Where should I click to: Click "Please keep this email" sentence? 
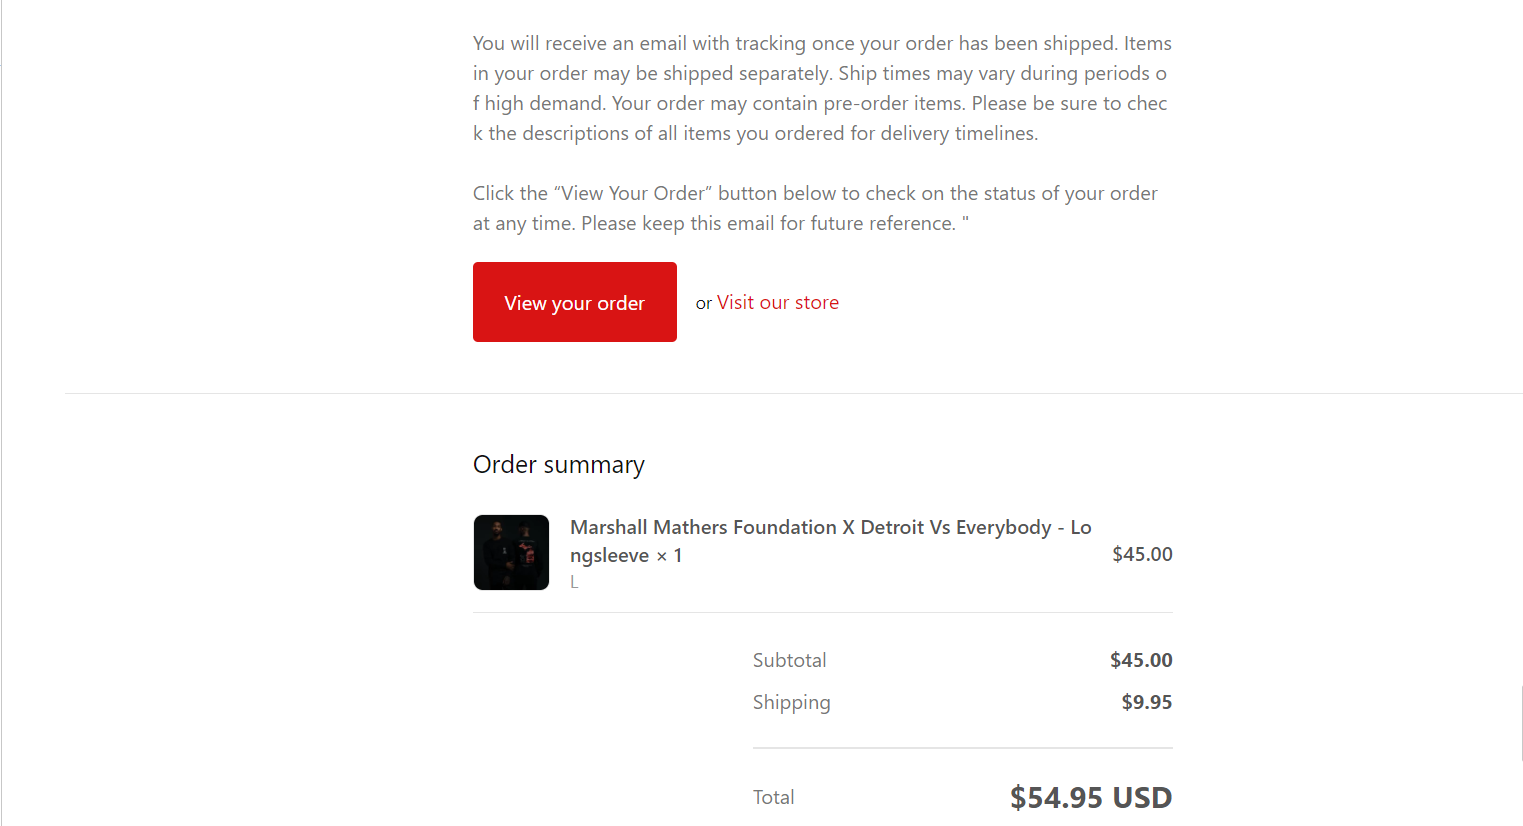click(x=768, y=224)
